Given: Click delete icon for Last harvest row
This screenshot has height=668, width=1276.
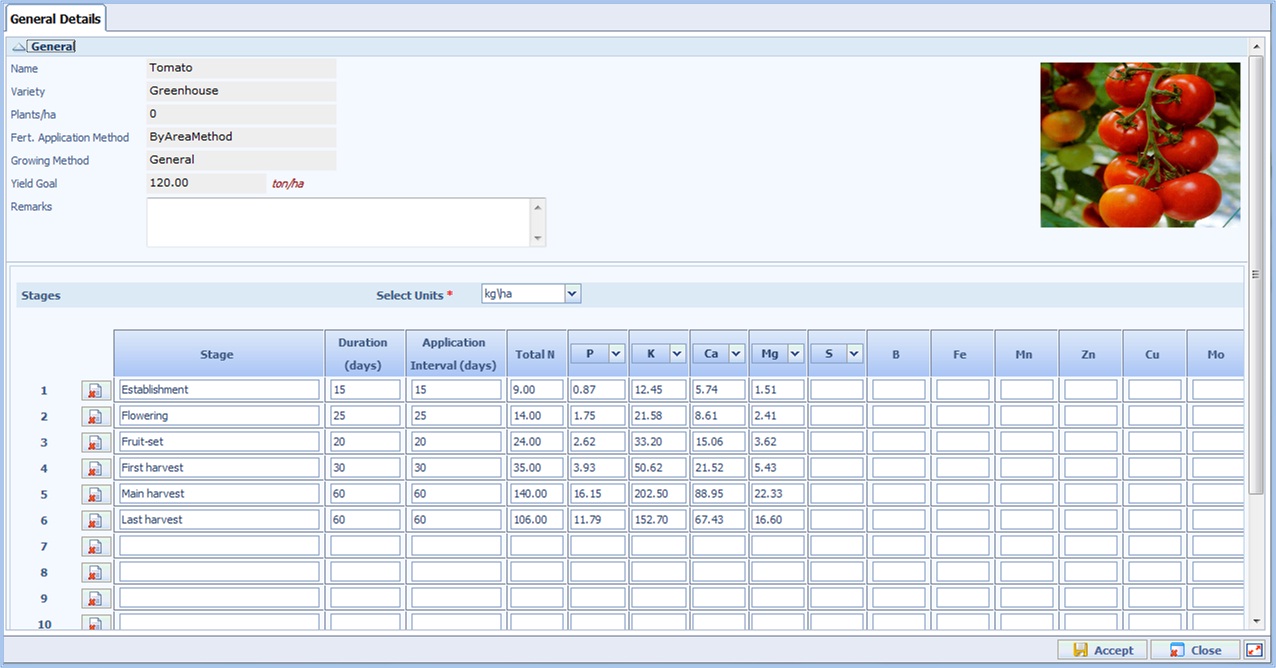Looking at the screenshot, I should pyautogui.click(x=95, y=521).
